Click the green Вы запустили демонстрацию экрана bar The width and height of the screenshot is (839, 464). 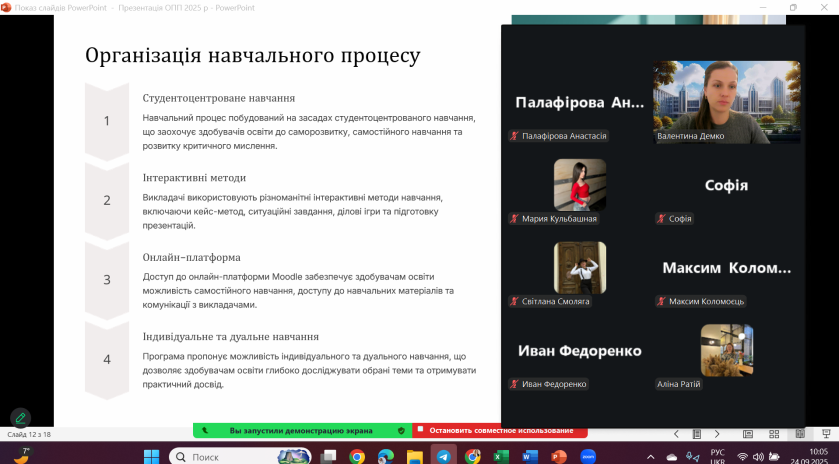[302, 430]
